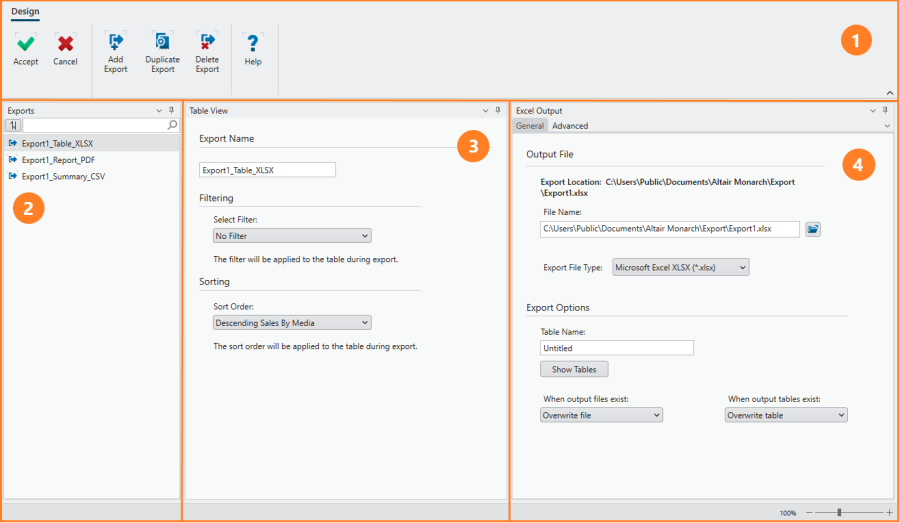
Task: Expand the Sort Order dropdown
Action: tap(292, 323)
